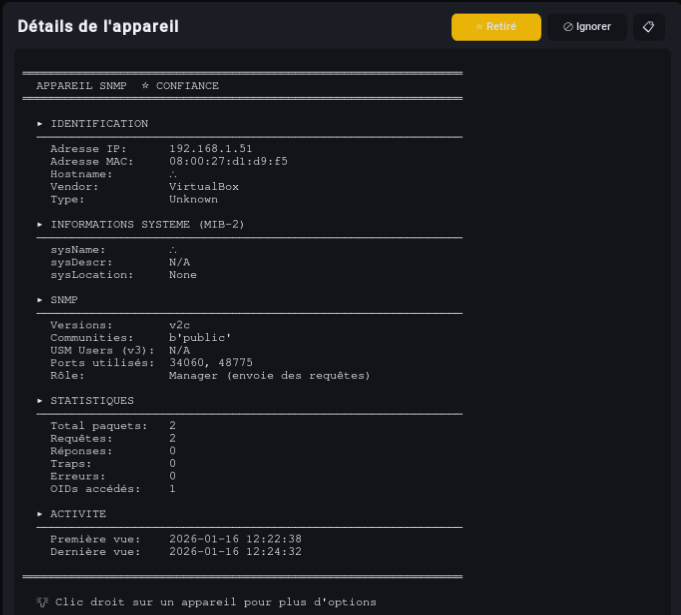Click the Réponses label
The height and width of the screenshot is (615, 681).
pos(81,451)
